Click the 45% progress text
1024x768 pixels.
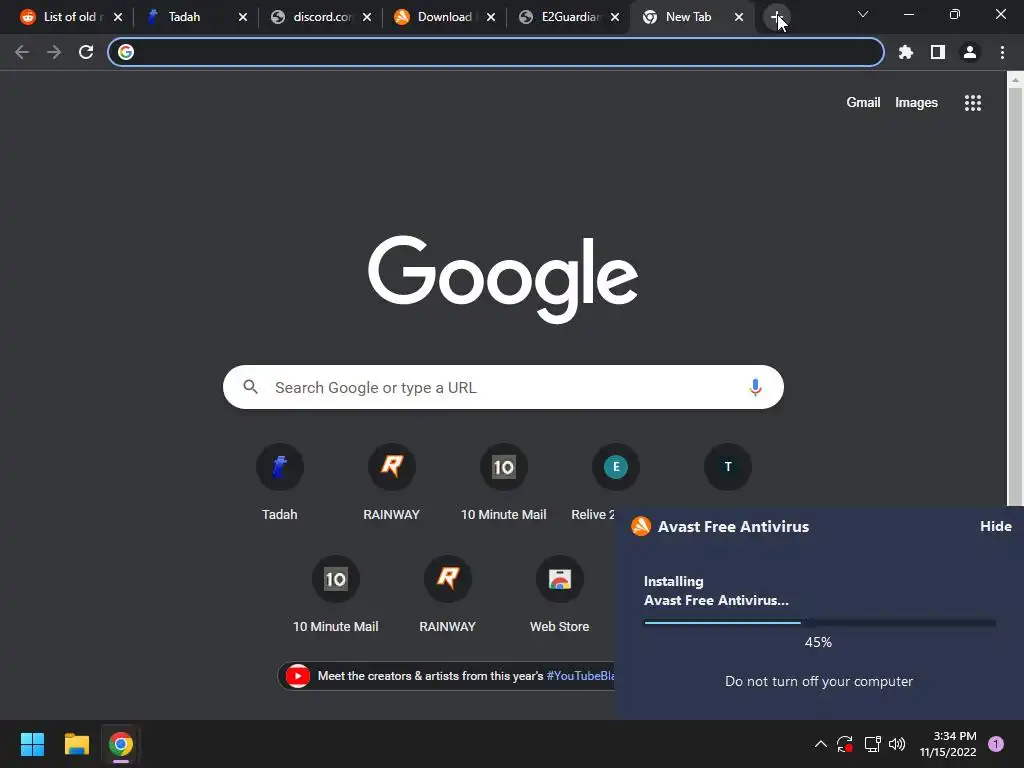[818, 642]
